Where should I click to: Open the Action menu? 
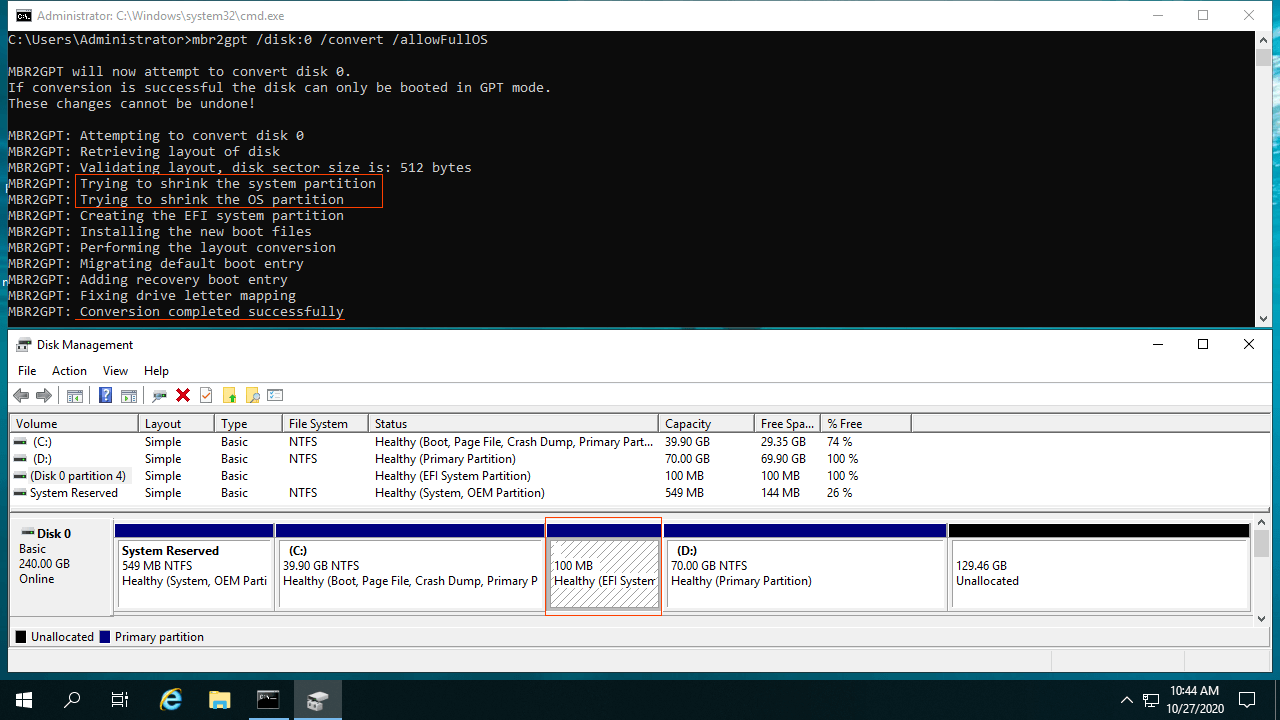coord(69,371)
